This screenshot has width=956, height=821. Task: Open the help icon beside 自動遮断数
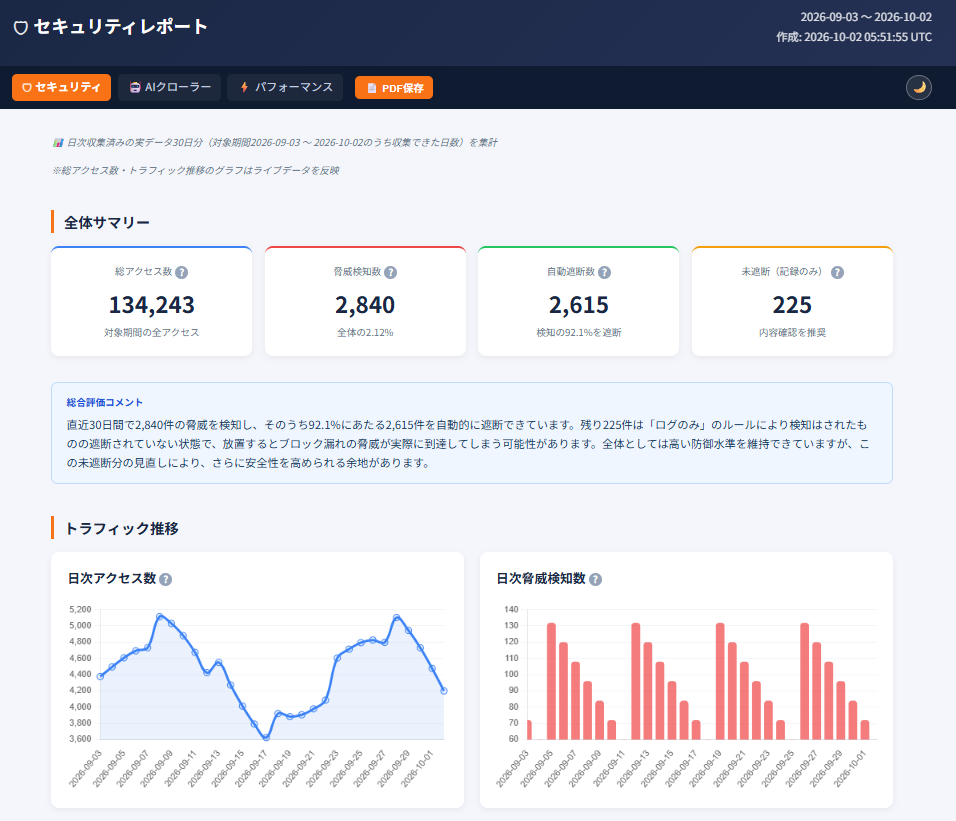point(604,272)
